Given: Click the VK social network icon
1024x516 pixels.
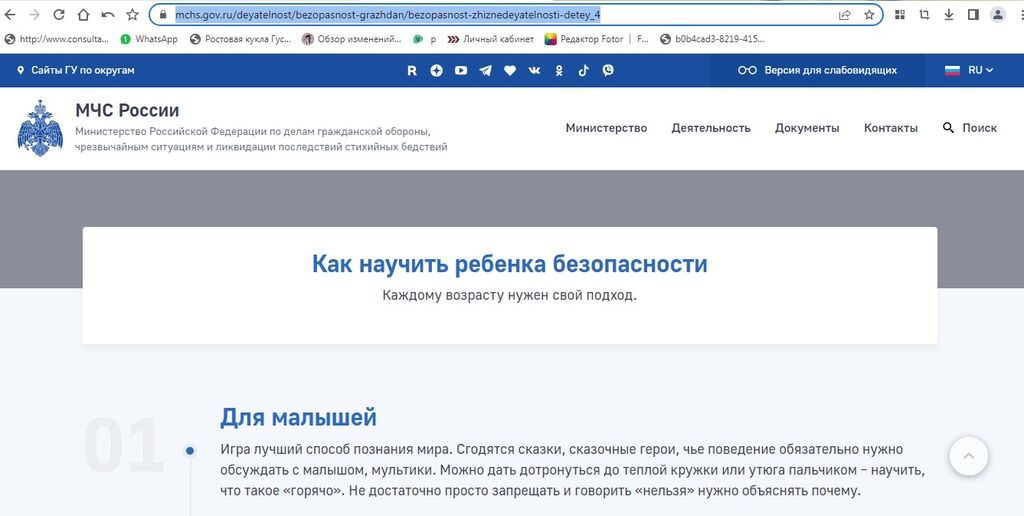Looking at the screenshot, I should (x=534, y=70).
